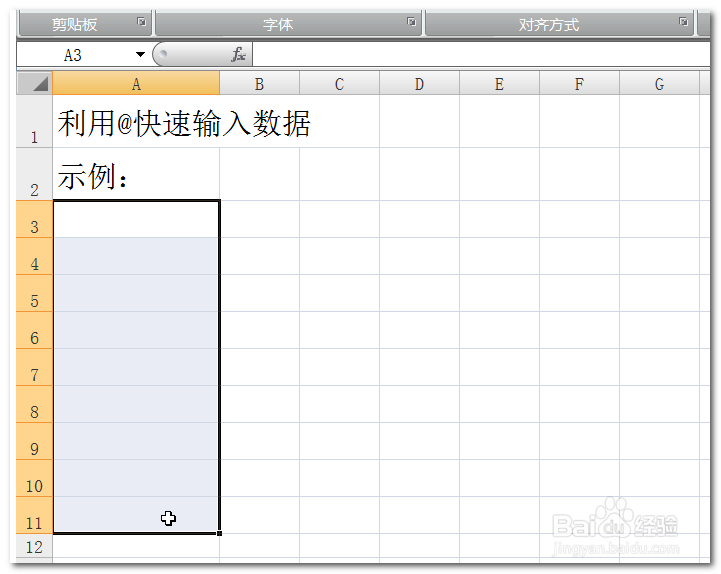Select row 10 header
This screenshot has width=721, height=574.
34,478
